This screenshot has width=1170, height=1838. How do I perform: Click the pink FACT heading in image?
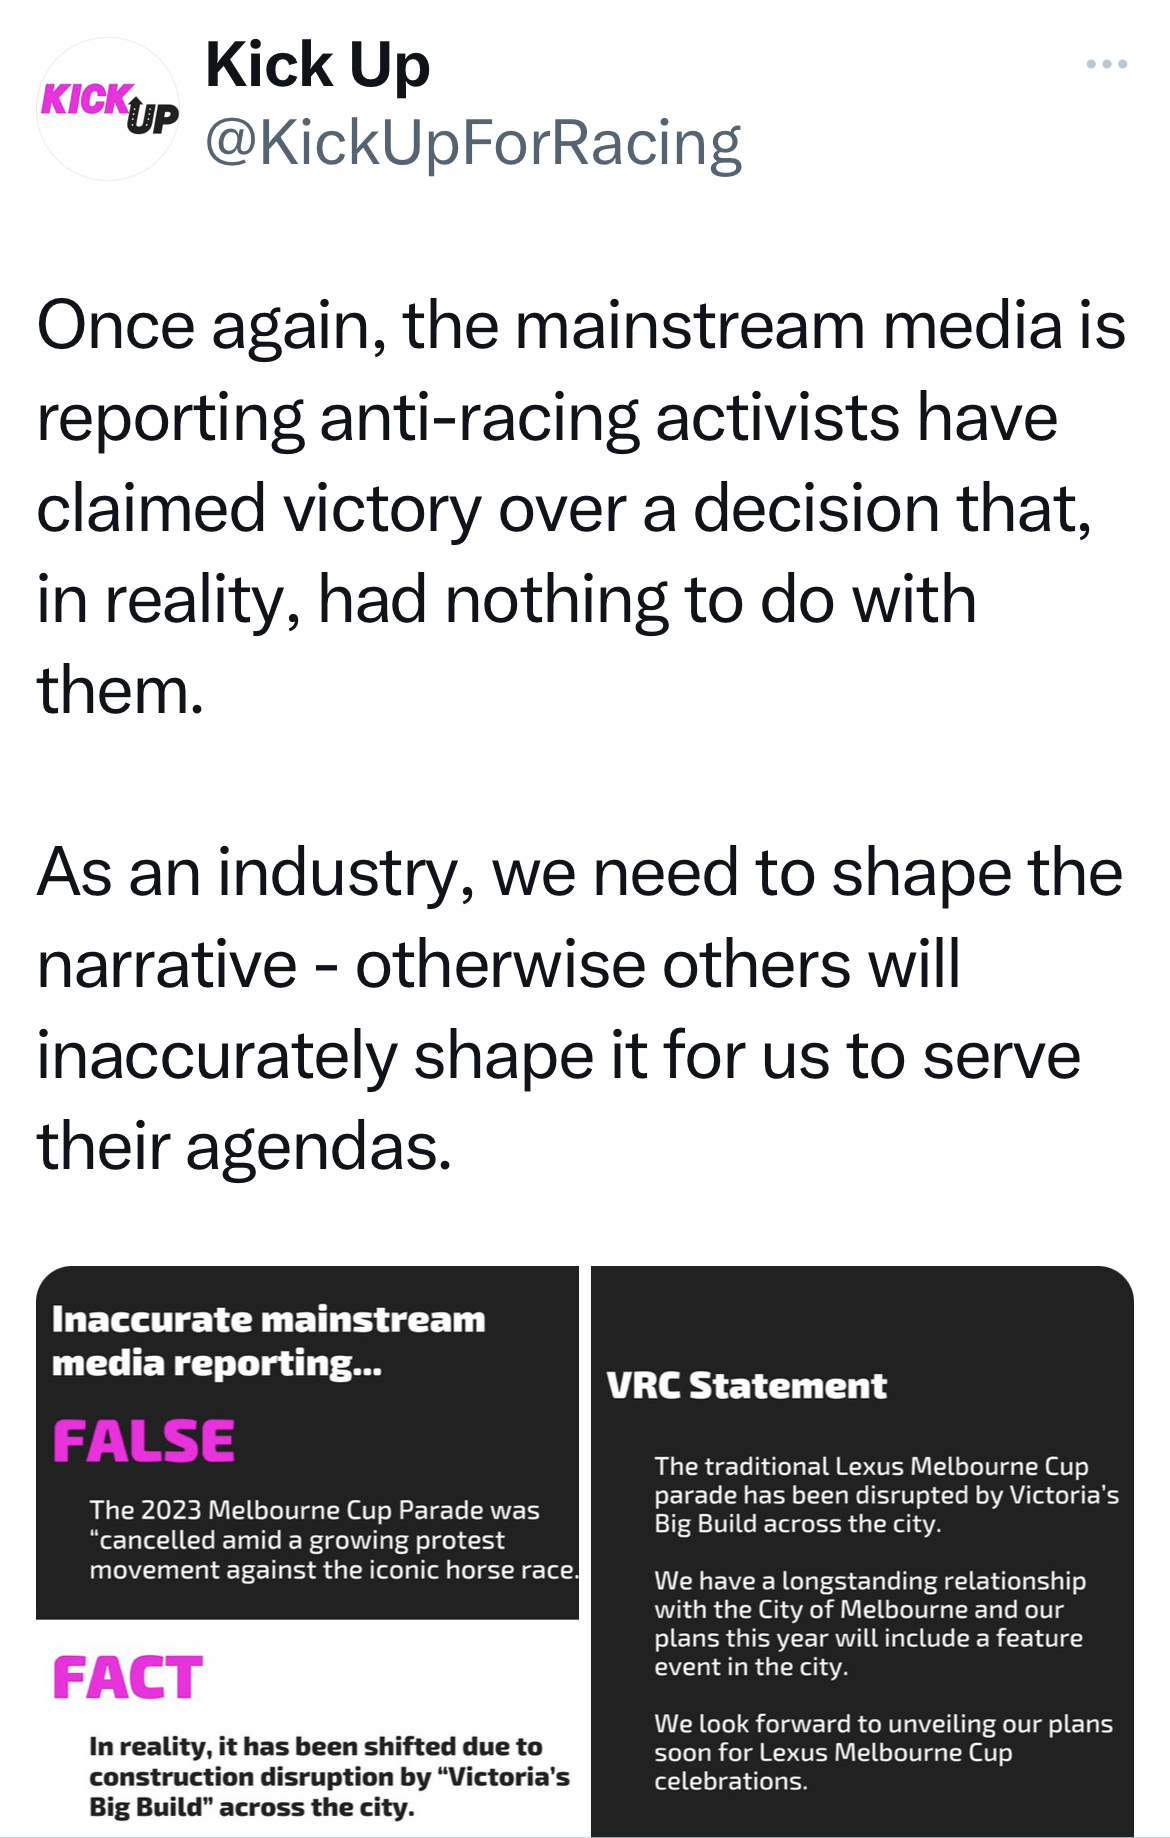click(128, 1678)
